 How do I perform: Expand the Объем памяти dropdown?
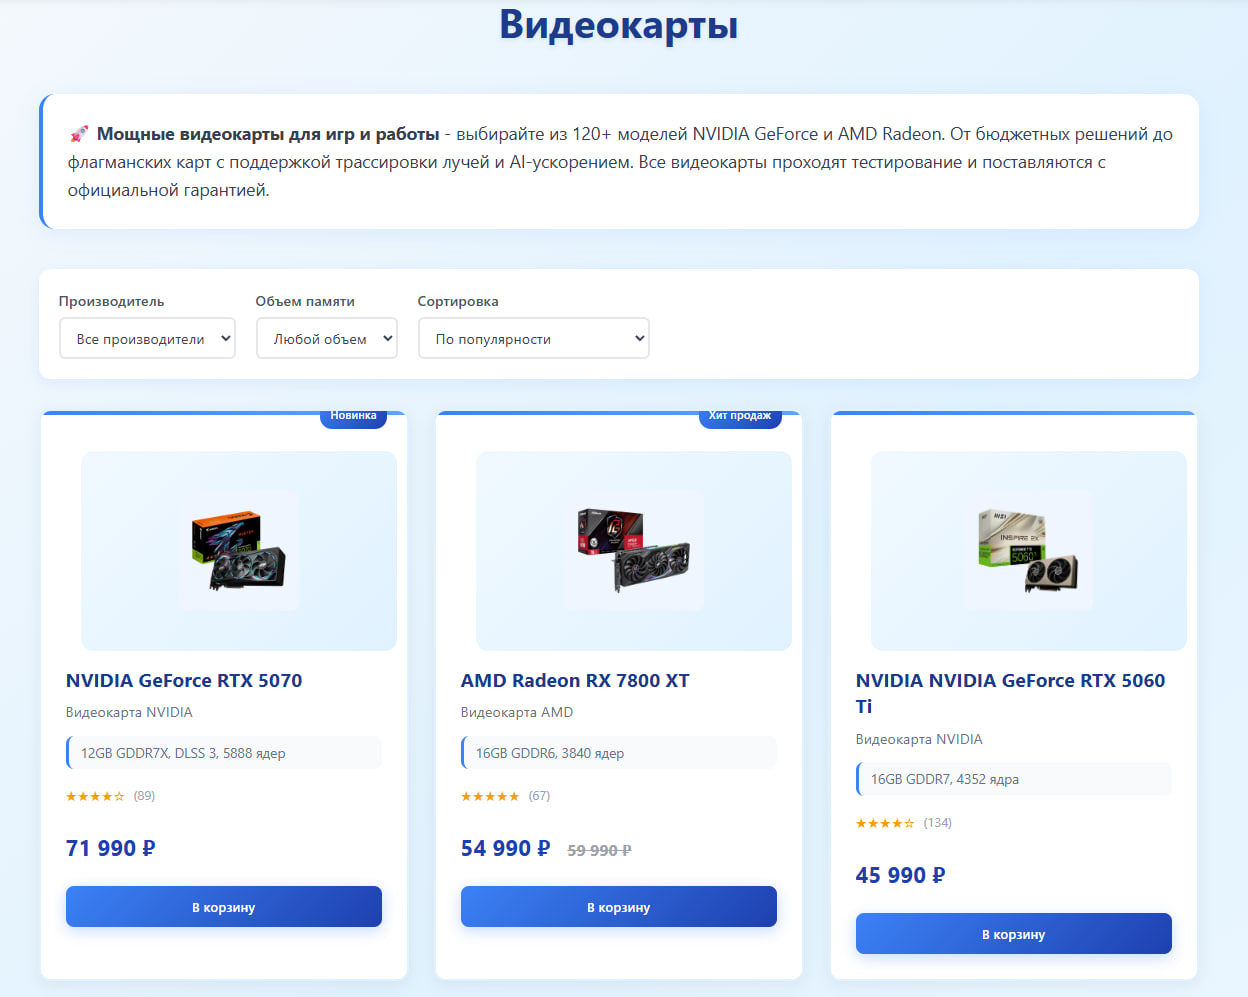tap(327, 339)
